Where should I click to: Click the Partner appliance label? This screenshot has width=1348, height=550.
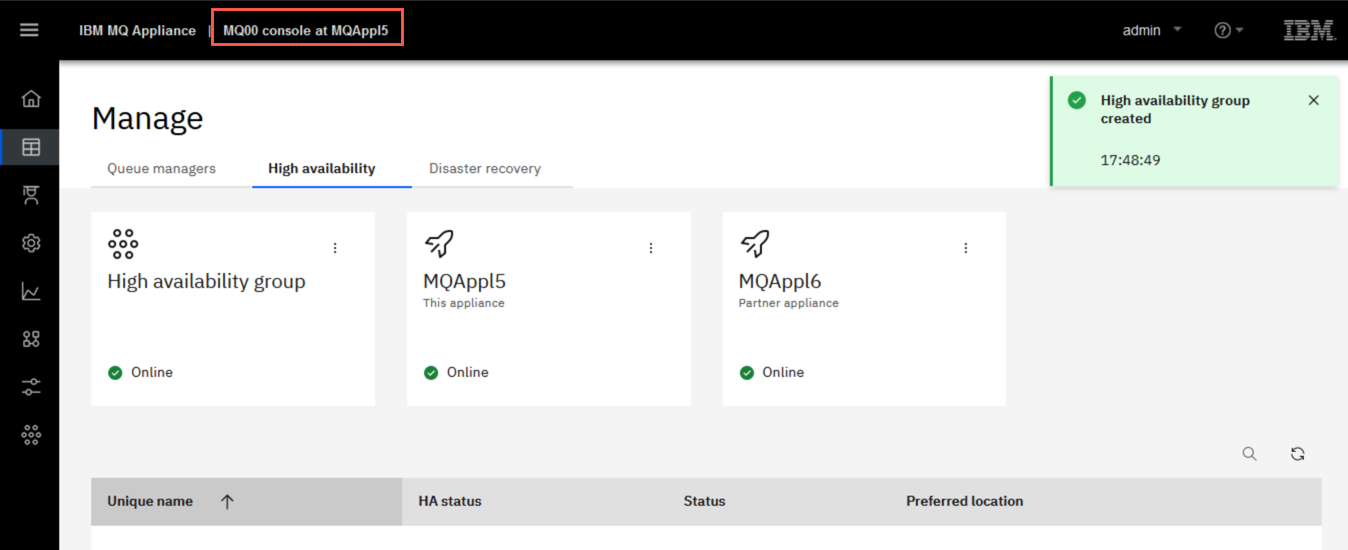(789, 303)
